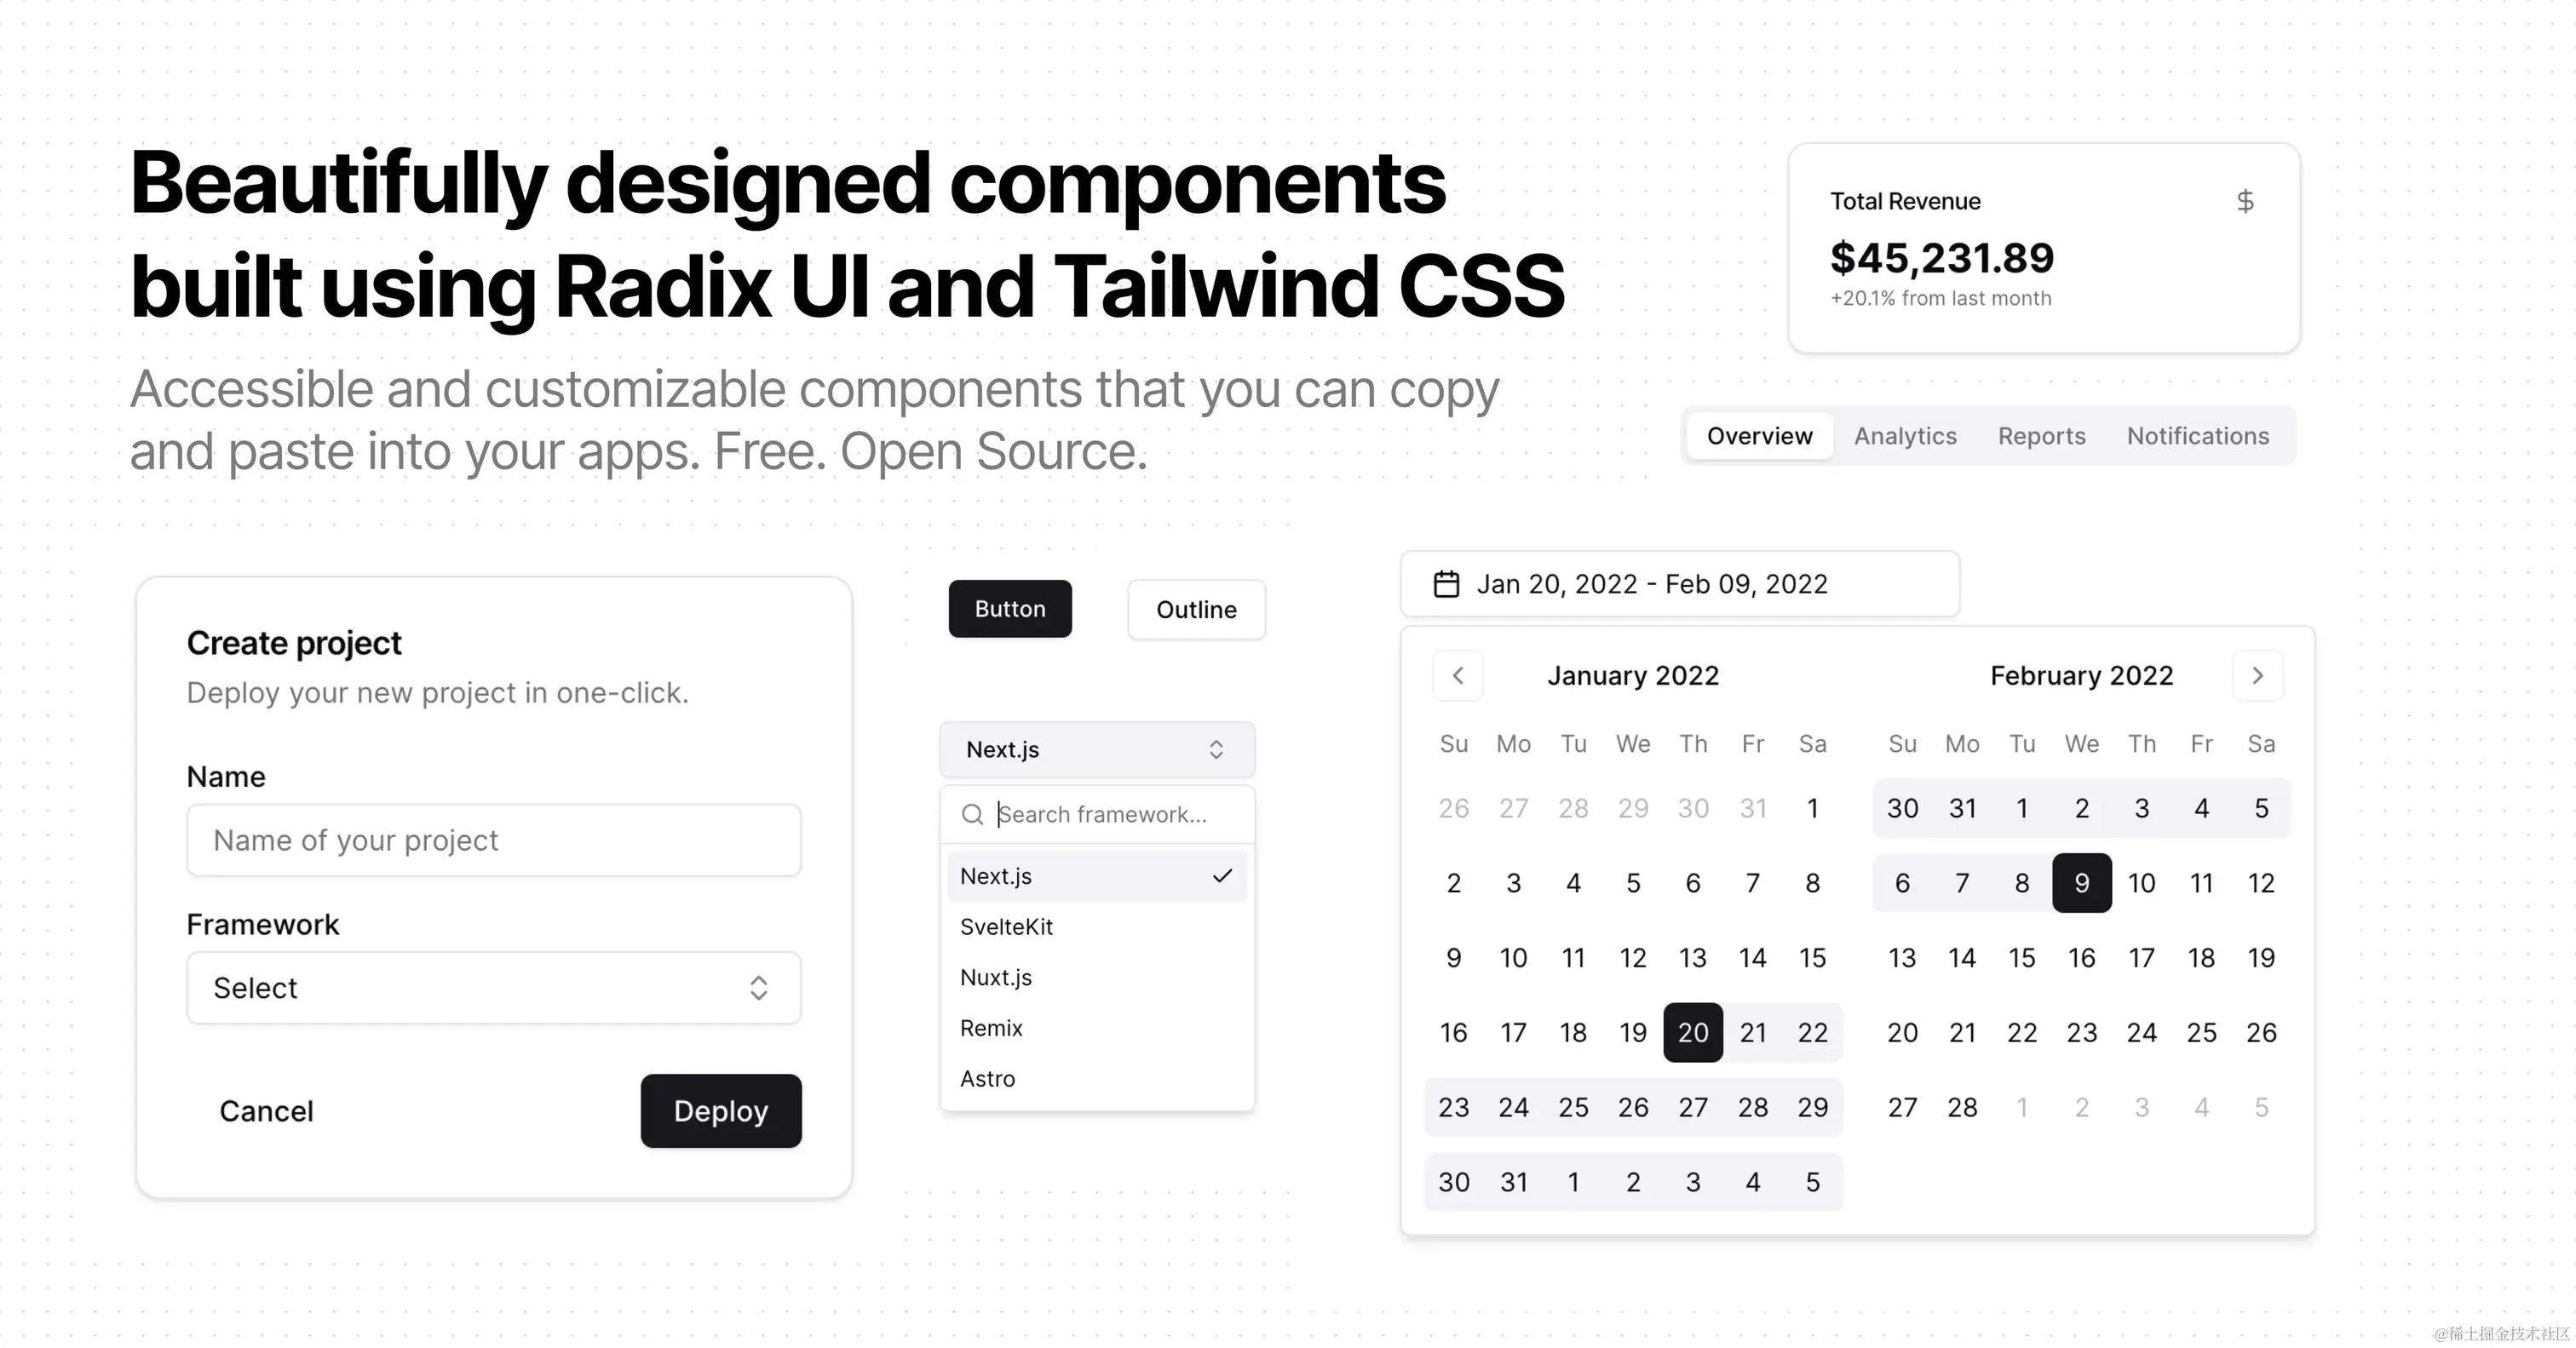The image size is (2576, 1348).
Task: Click the Name project input field
Action: coord(492,839)
